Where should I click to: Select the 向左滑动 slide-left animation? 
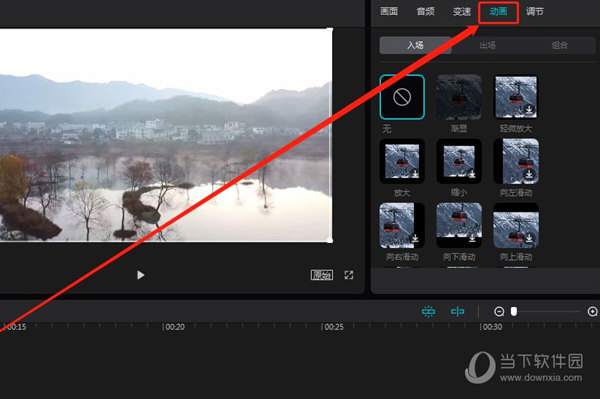[516, 161]
